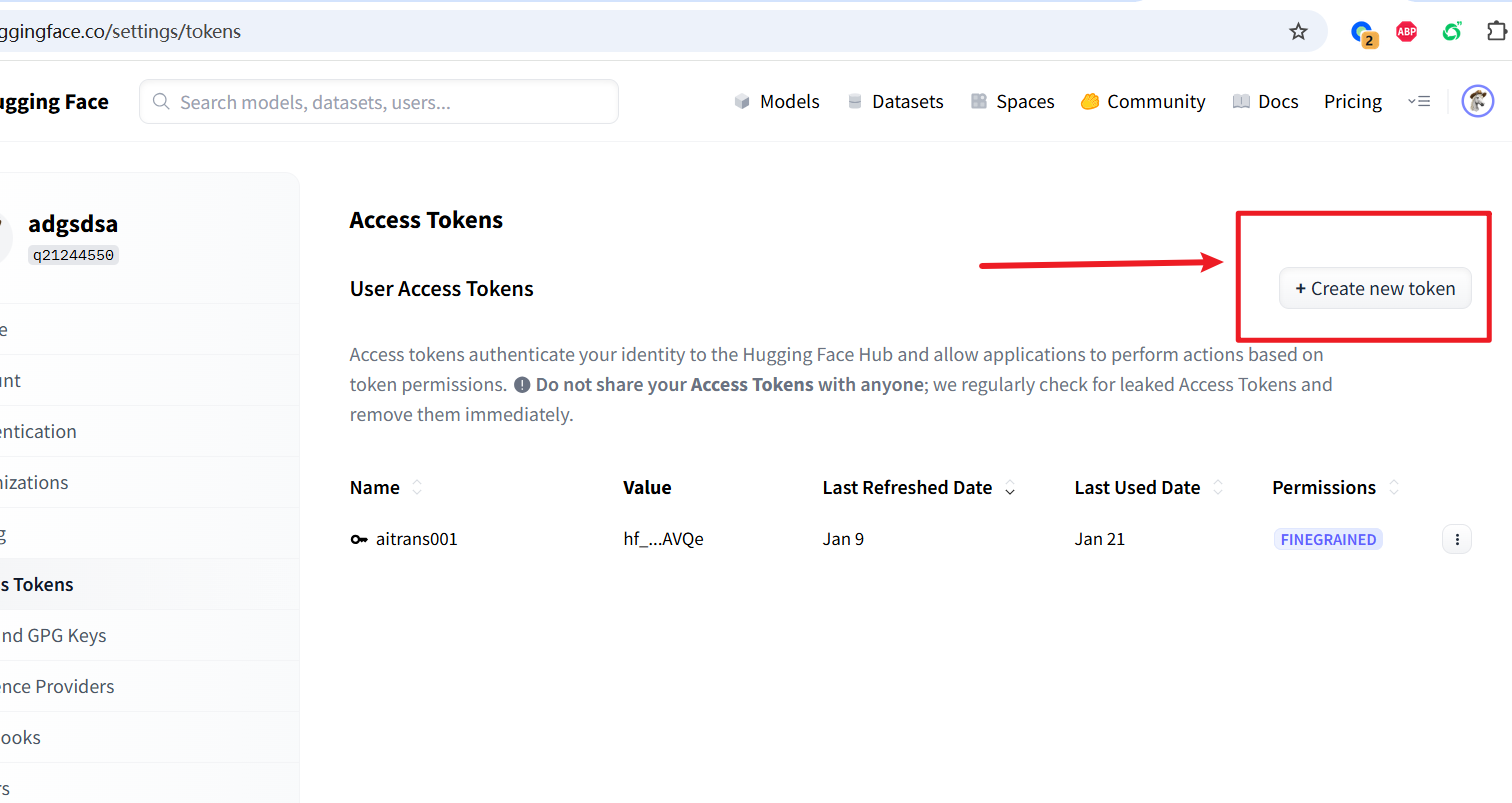Click the key icon beside aitrans001

tap(359, 539)
